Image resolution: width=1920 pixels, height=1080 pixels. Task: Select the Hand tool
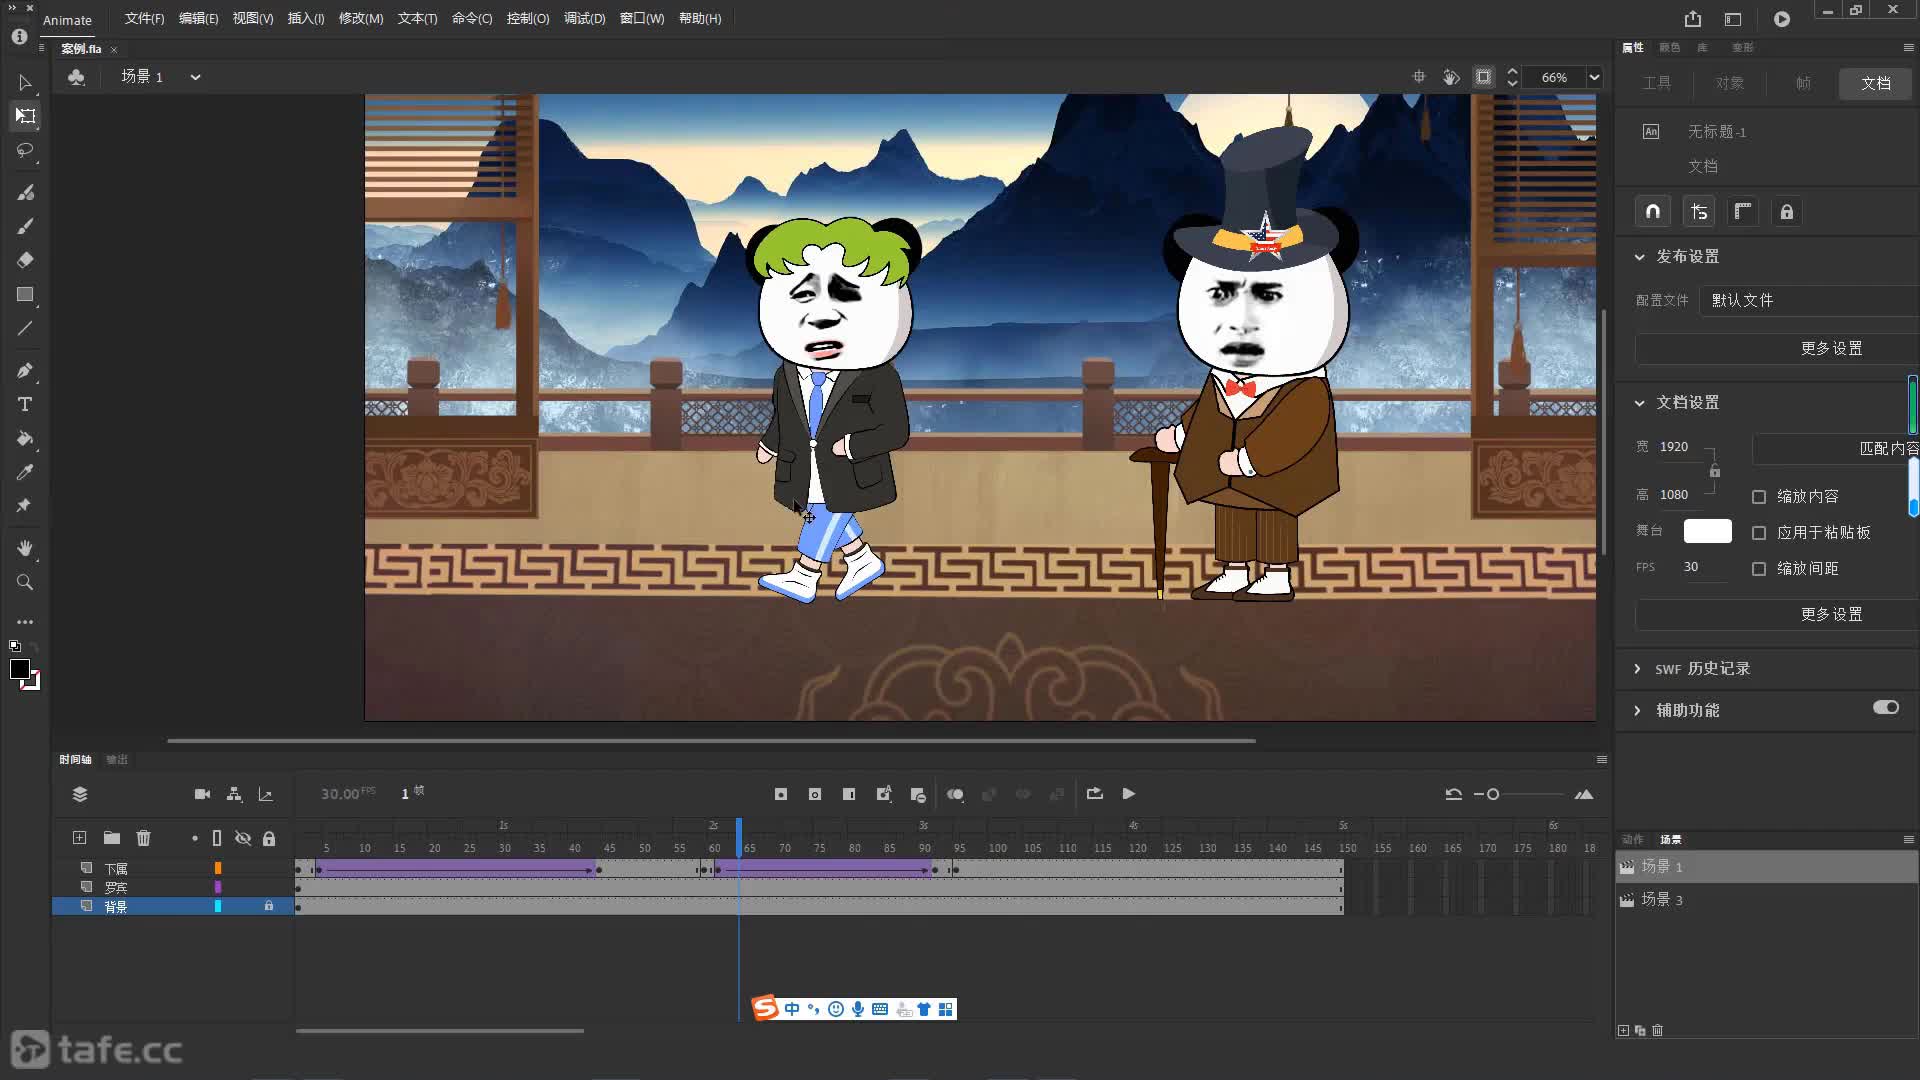(x=25, y=548)
